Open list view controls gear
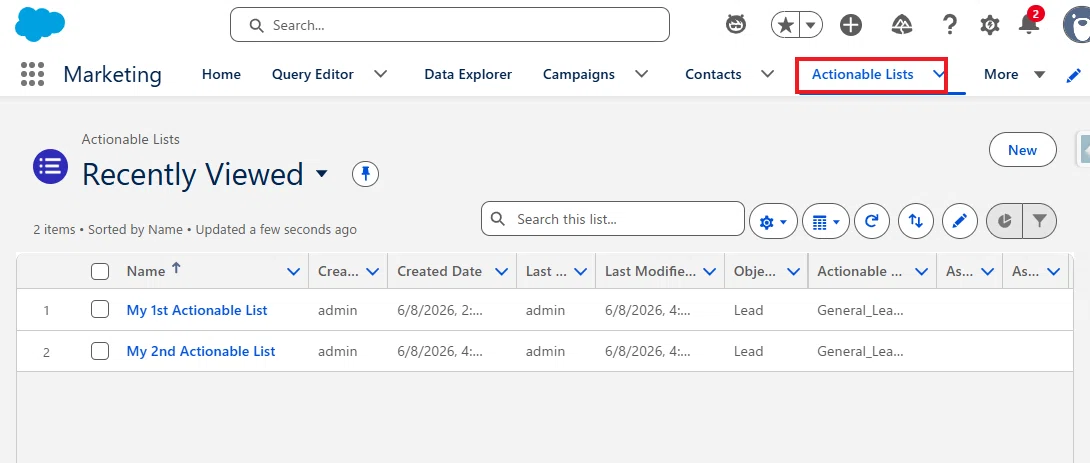 (x=773, y=222)
